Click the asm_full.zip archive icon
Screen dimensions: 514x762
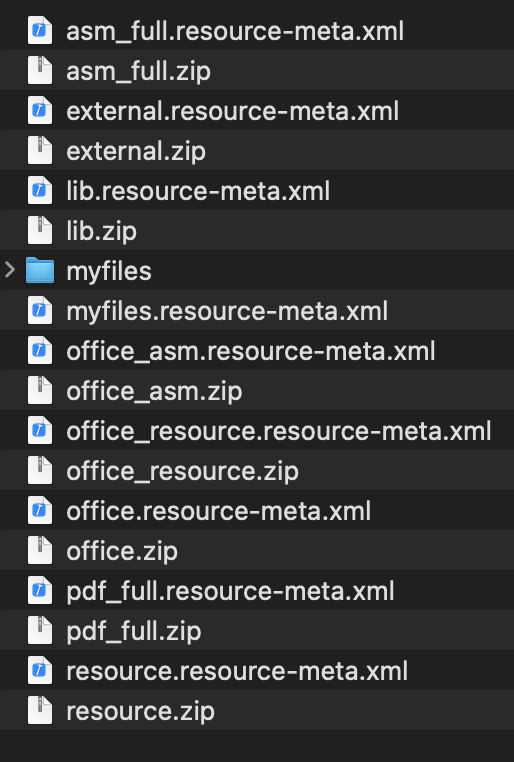(x=40, y=70)
